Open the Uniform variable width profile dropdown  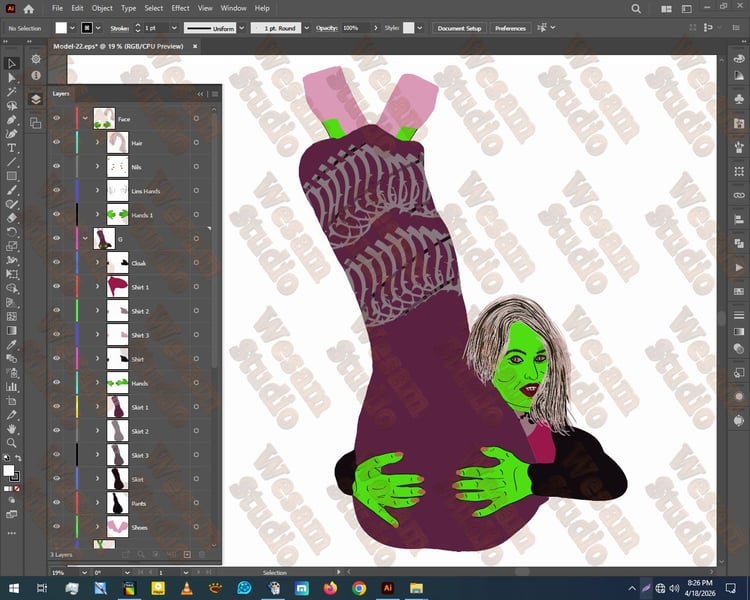242,28
